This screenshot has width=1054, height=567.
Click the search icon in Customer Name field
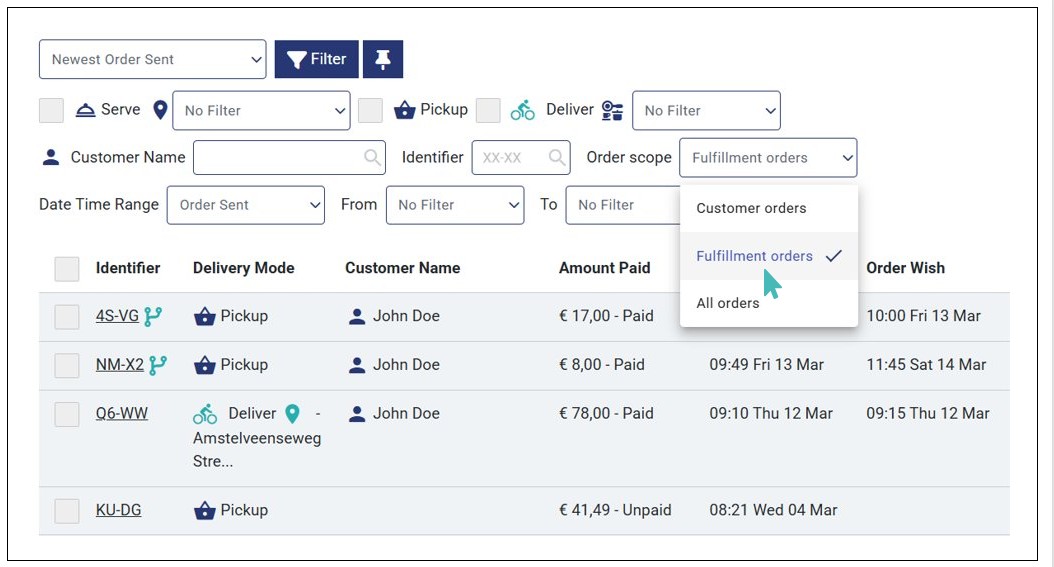click(372, 158)
